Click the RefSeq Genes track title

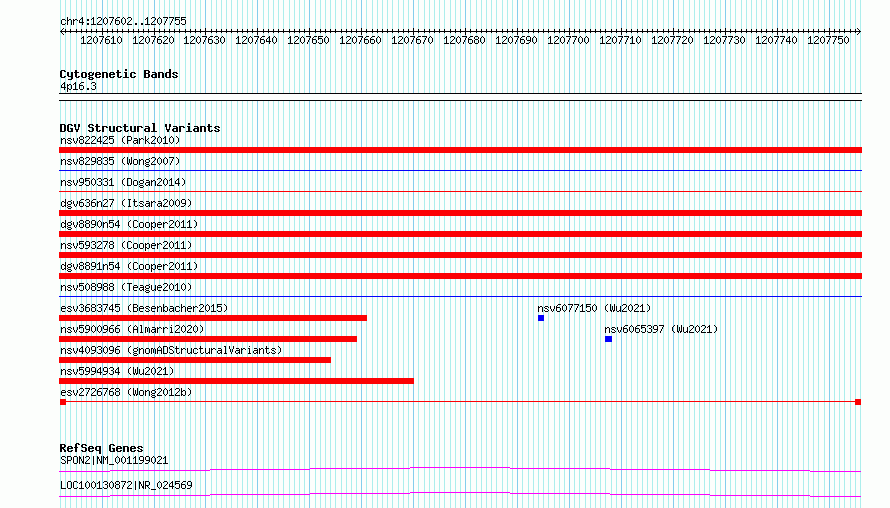coord(101,448)
